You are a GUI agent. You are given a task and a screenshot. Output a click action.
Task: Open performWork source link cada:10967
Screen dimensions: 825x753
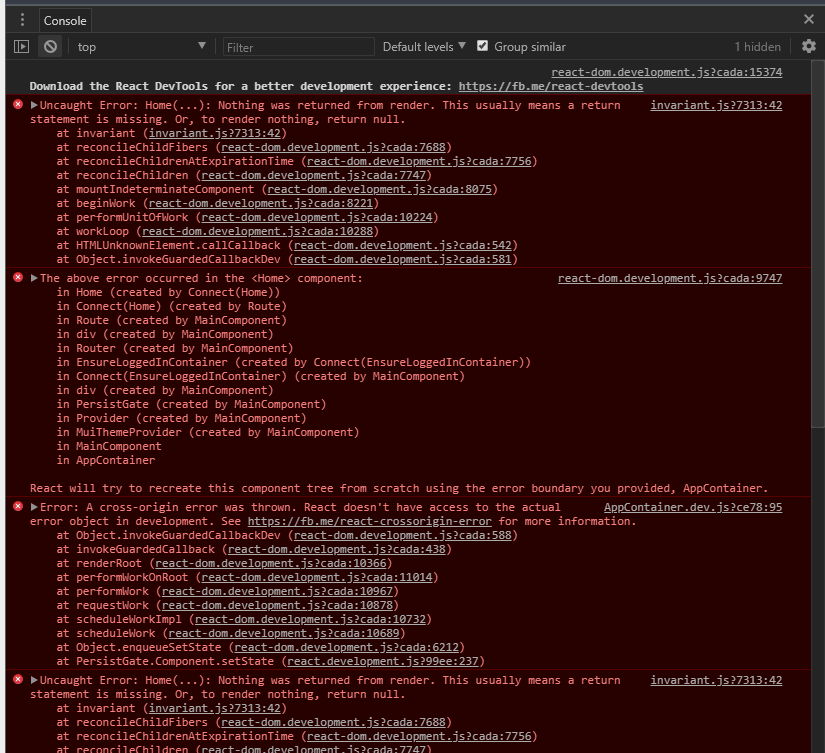(277, 591)
